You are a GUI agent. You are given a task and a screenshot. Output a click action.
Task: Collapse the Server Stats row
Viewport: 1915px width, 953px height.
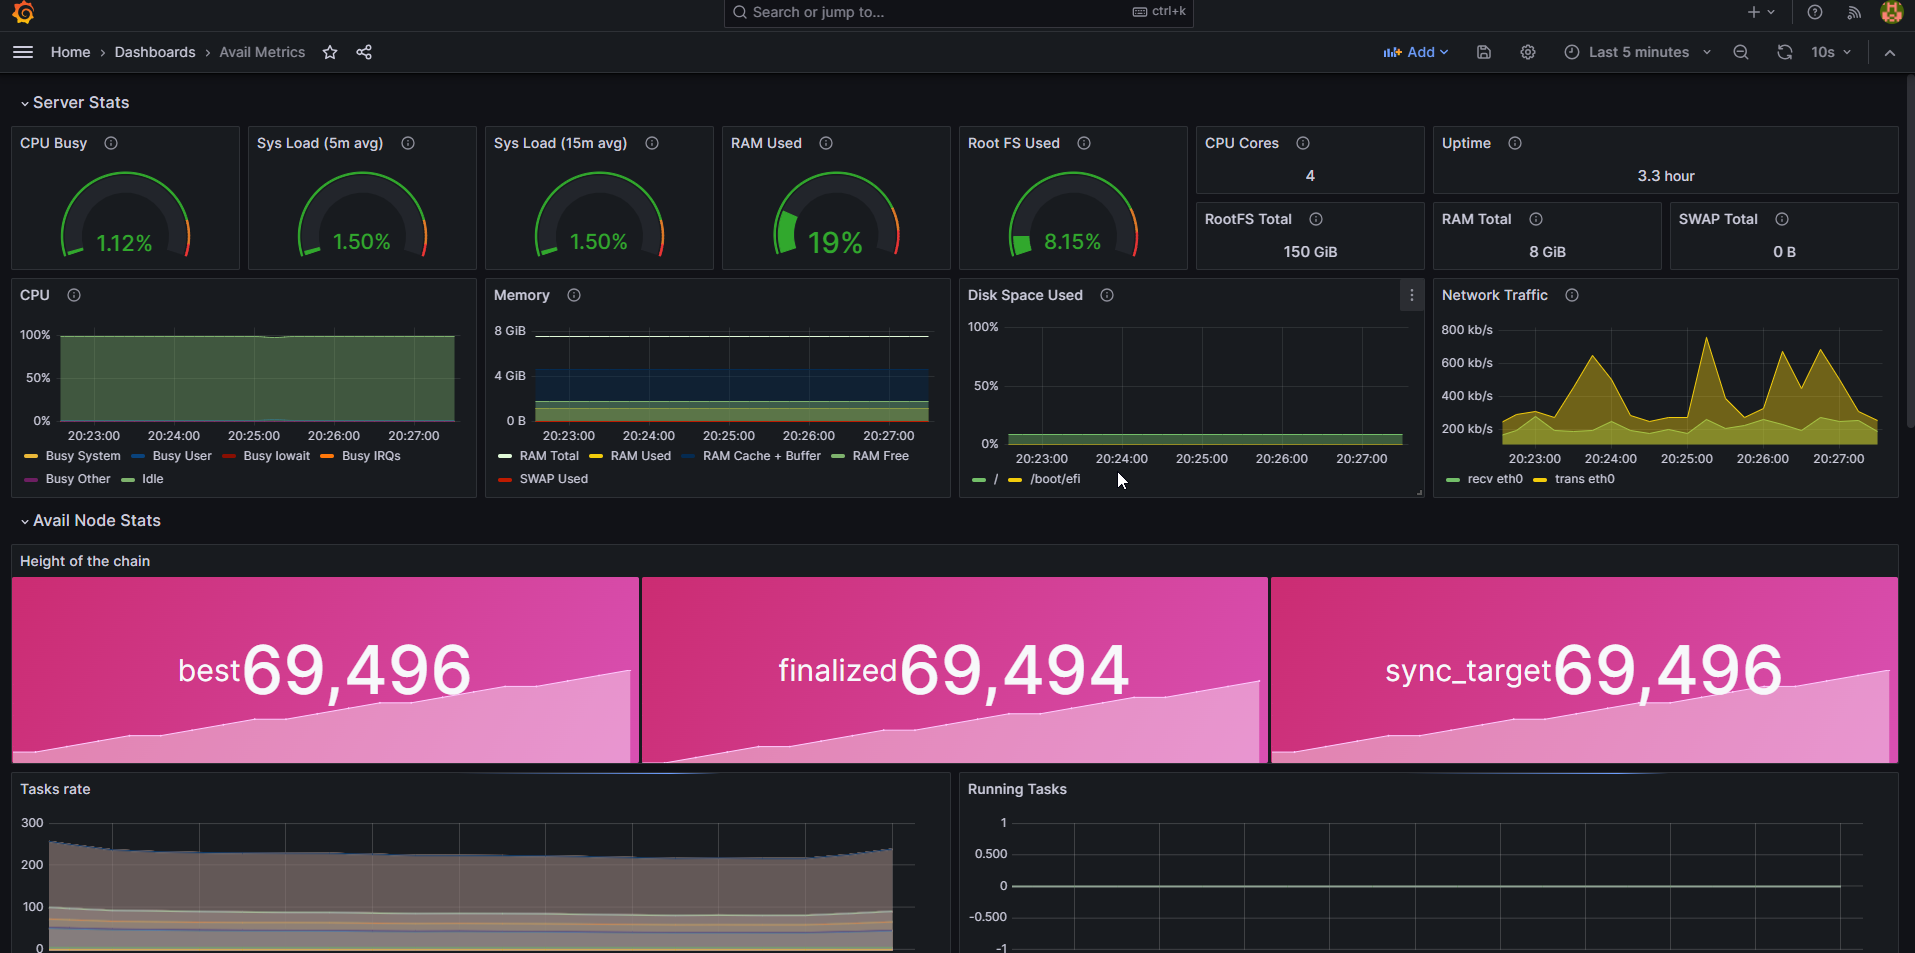25,103
